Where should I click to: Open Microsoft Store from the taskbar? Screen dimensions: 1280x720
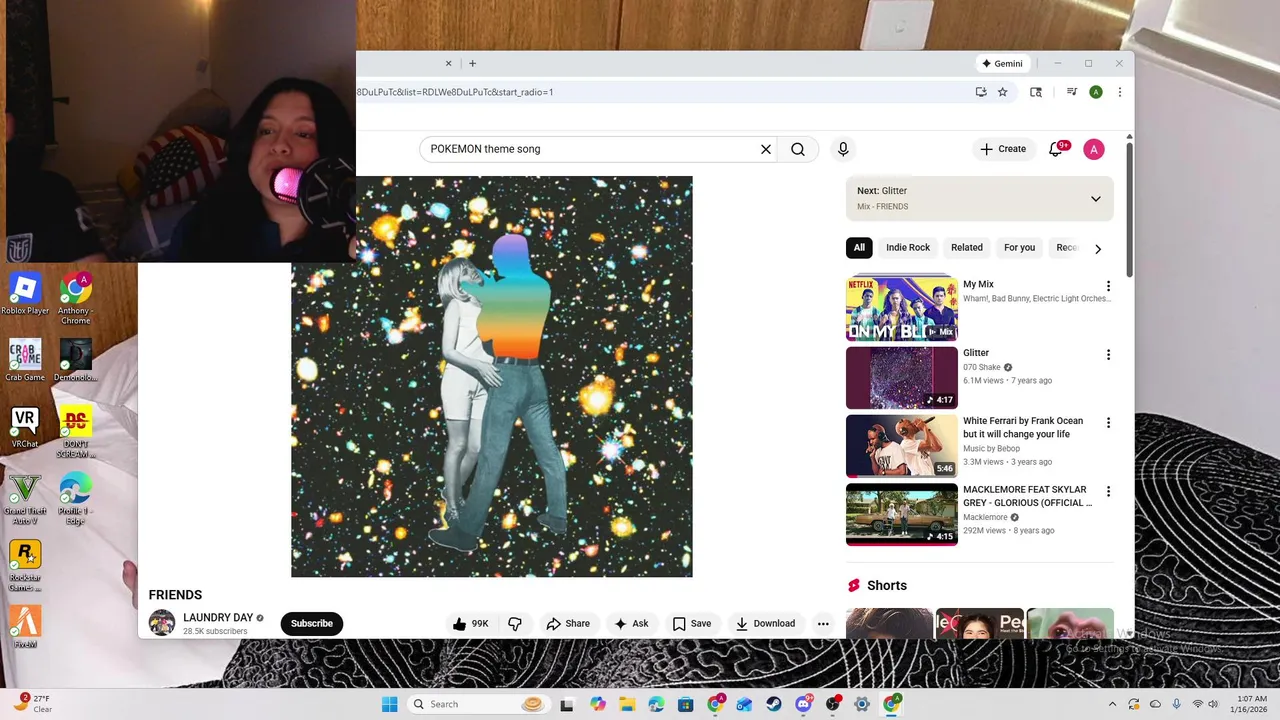(686, 704)
